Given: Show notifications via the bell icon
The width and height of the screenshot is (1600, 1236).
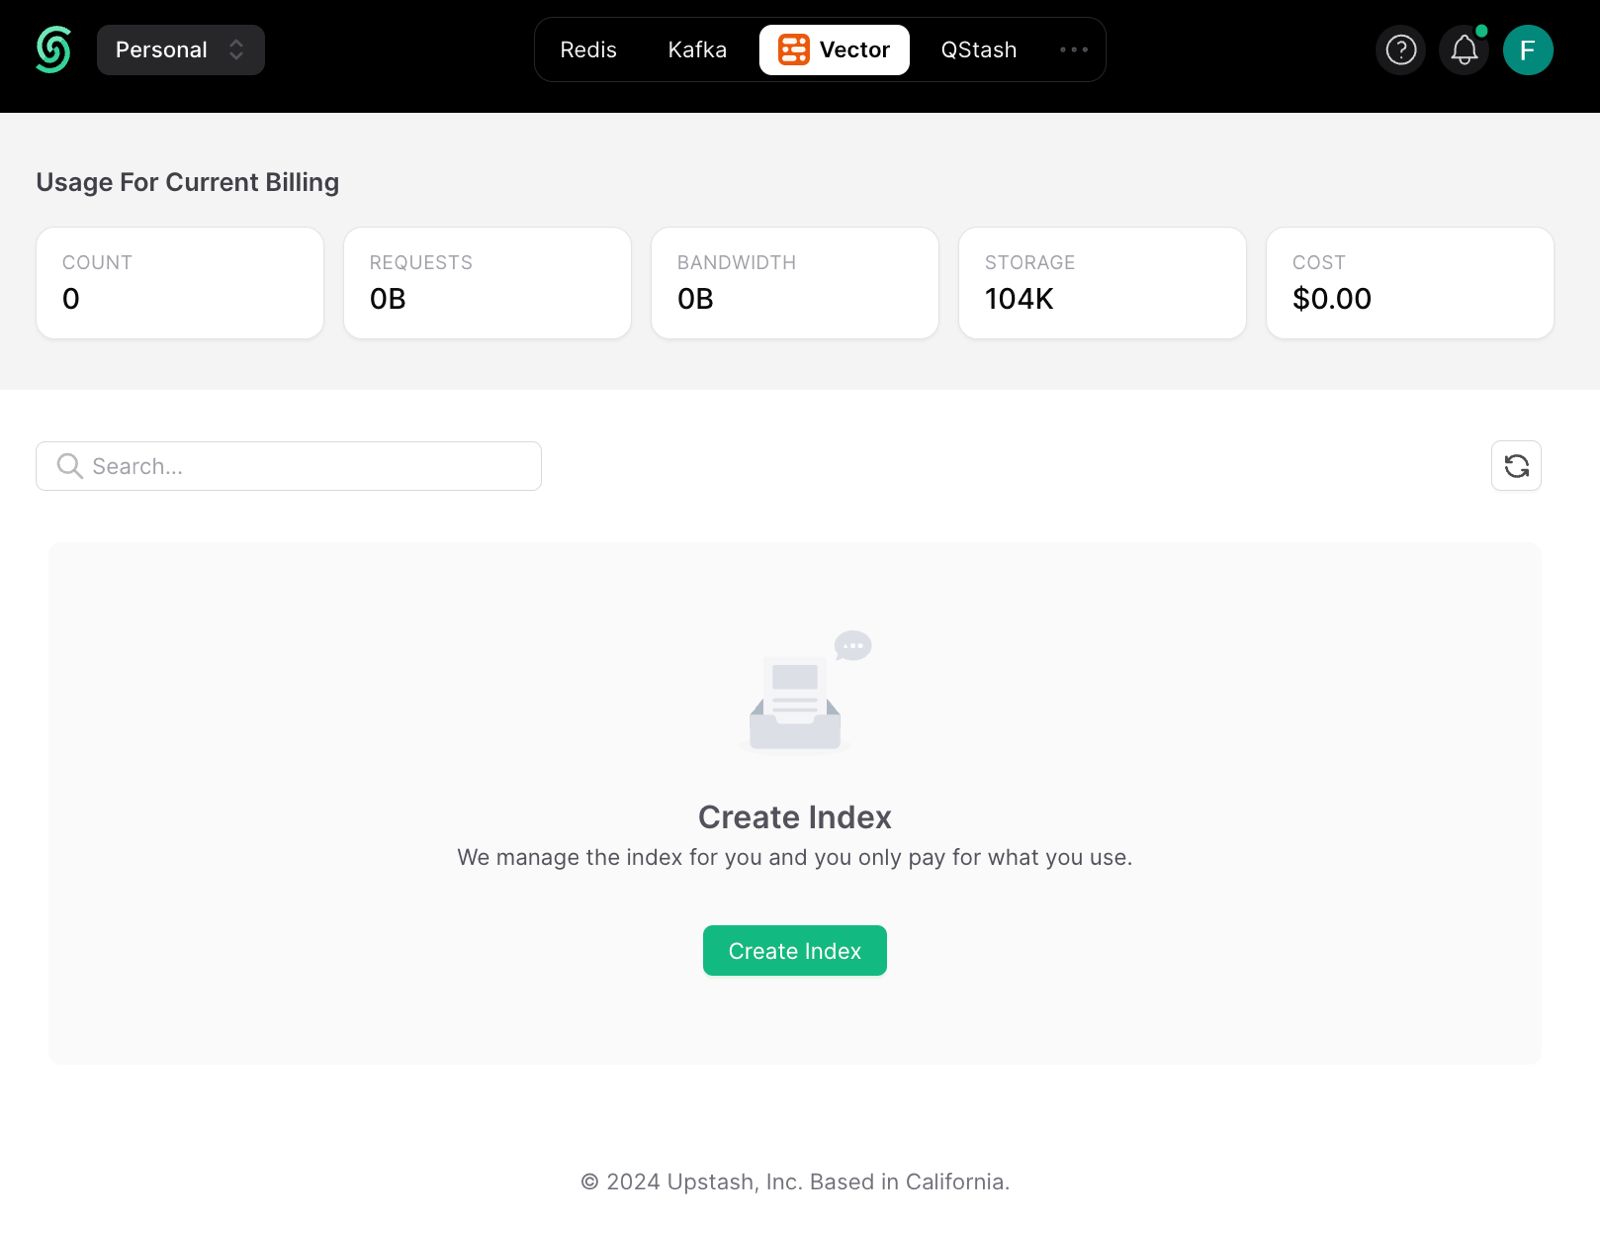Looking at the screenshot, I should (1464, 50).
